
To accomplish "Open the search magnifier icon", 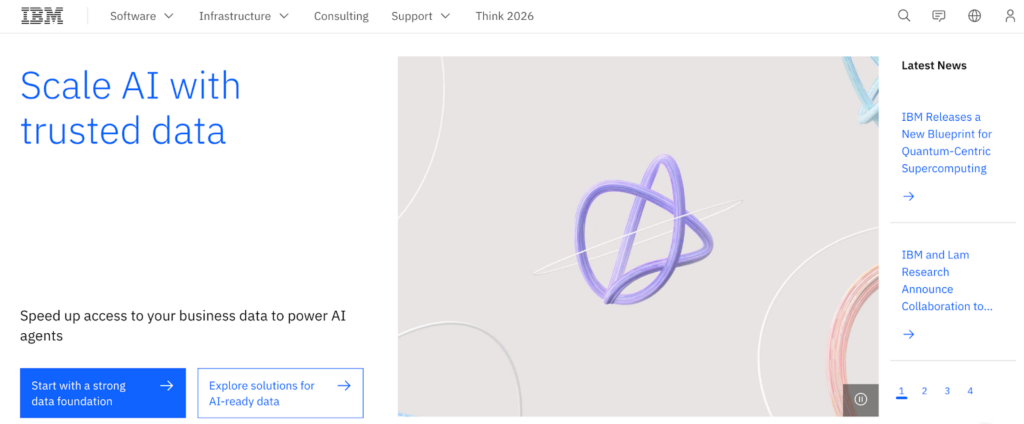I will point(904,16).
